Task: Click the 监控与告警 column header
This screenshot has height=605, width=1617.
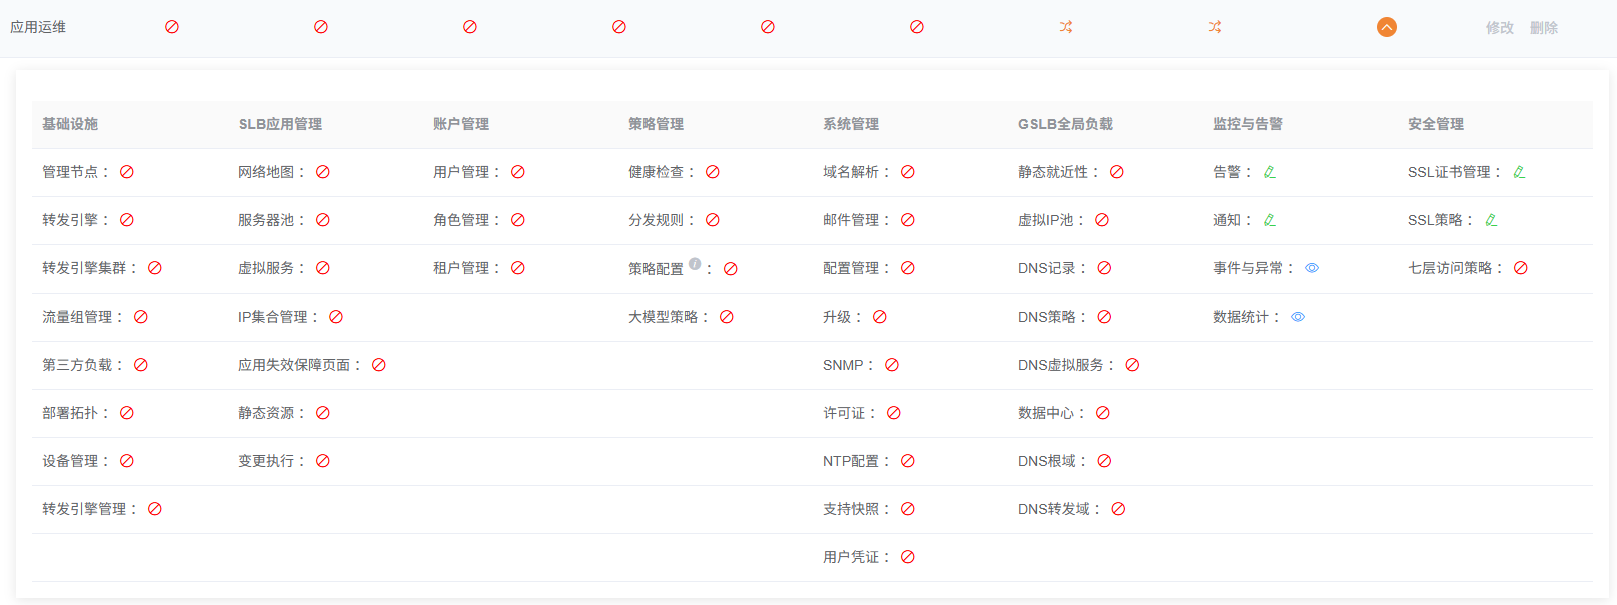Action: pos(1247,124)
